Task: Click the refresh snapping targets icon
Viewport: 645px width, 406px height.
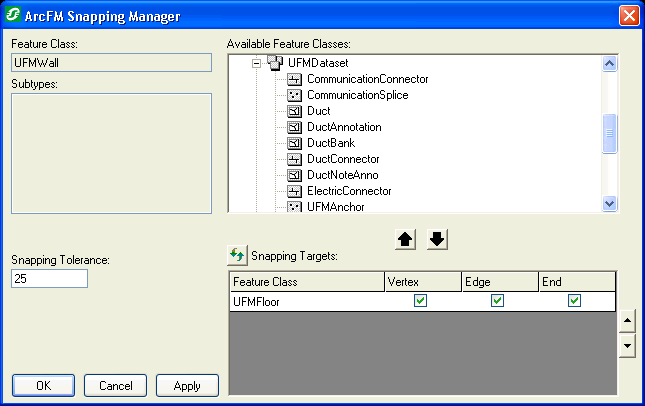Action: click(x=238, y=256)
